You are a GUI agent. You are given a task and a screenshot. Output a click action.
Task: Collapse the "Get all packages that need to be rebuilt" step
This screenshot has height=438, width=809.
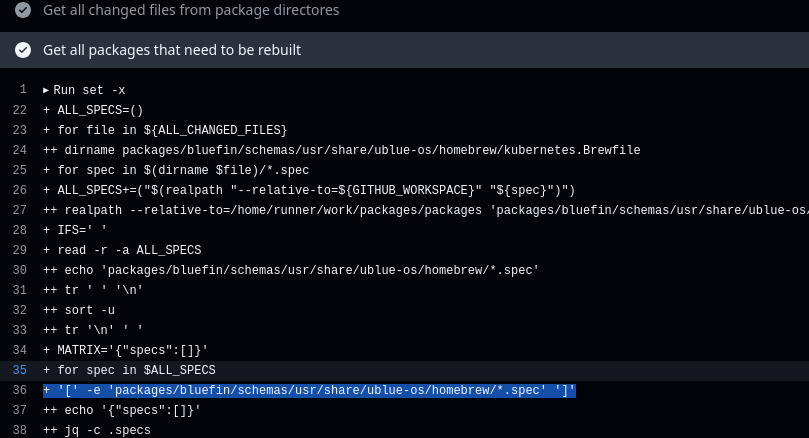(172, 50)
